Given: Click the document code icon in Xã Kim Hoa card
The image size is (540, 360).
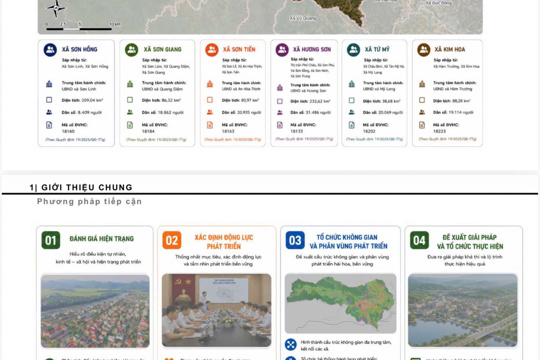Looking at the screenshot, I should (x=422, y=125).
